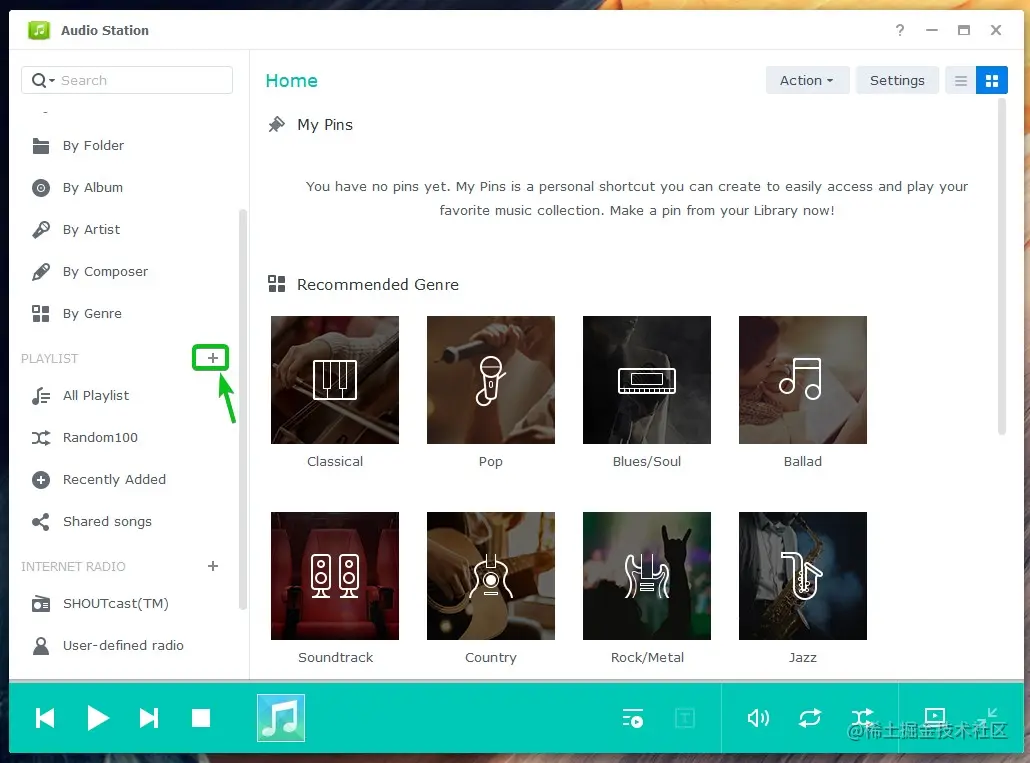Image resolution: width=1030 pixels, height=763 pixels.
Task: Skip to previous track
Action: (x=45, y=718)
